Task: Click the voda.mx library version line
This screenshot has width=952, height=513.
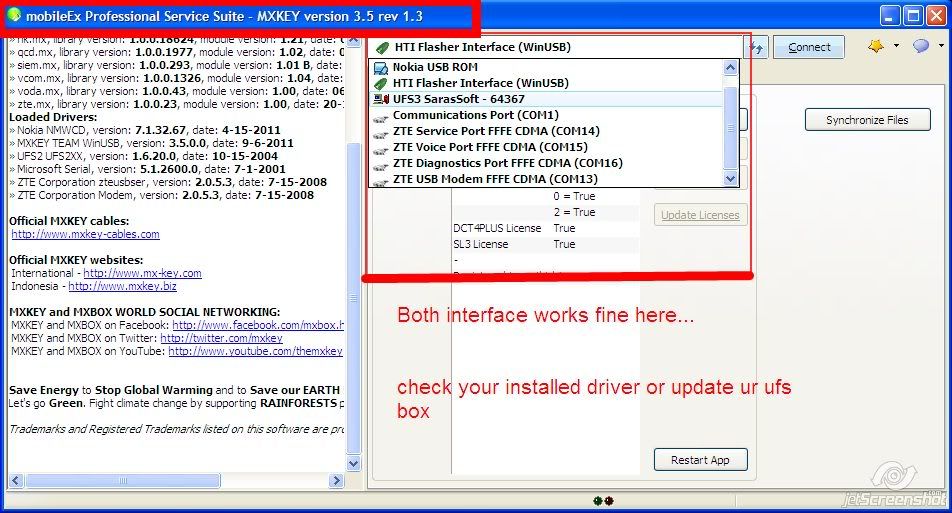Action: [x=177, y=91]
